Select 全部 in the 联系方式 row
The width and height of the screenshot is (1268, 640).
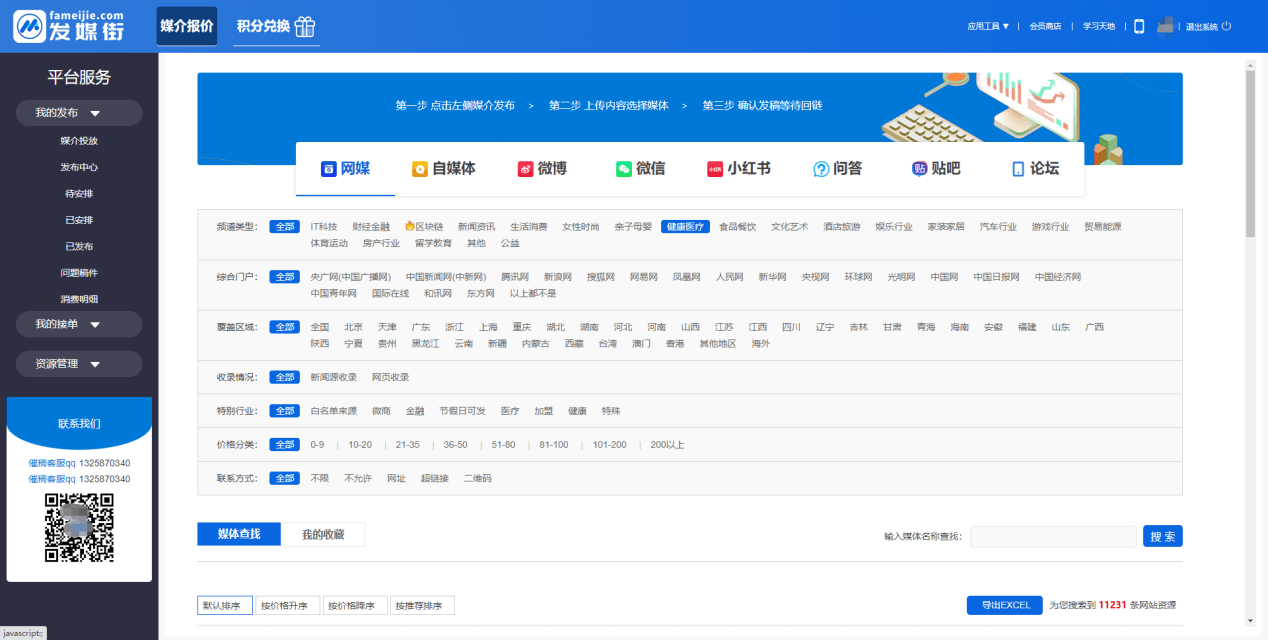284,478
